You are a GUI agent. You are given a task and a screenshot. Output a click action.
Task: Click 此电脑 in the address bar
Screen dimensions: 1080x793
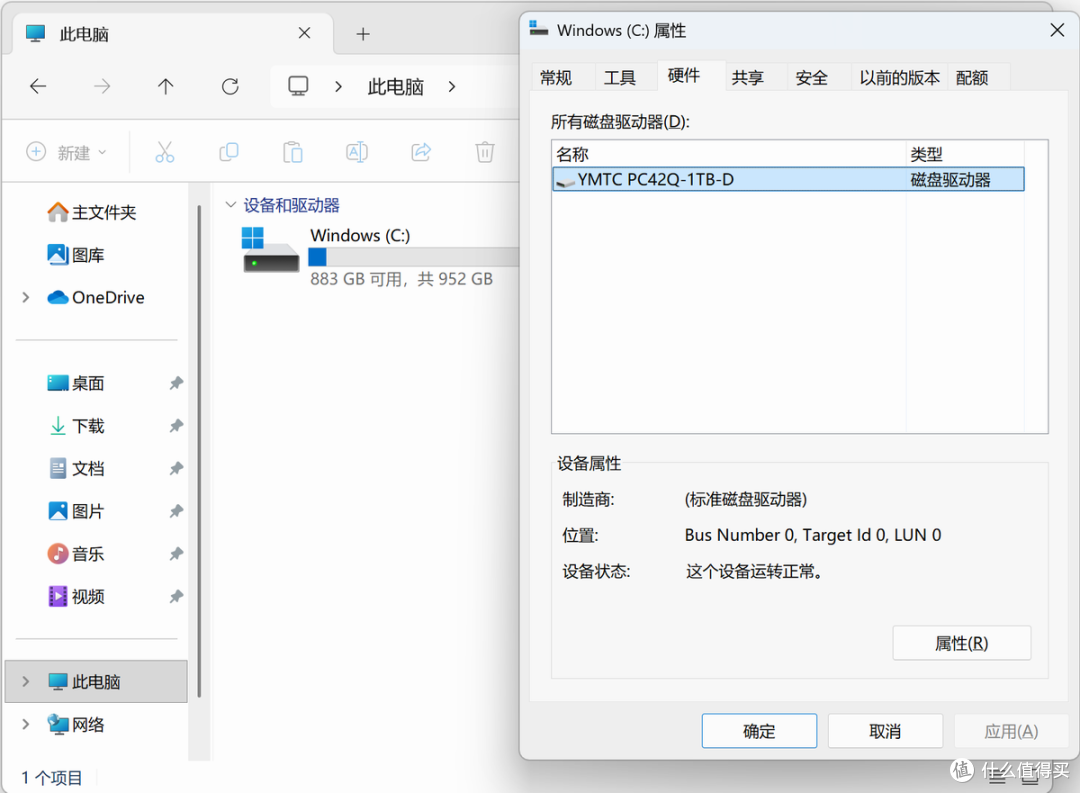pyautogui.click(x=395, y=87)
